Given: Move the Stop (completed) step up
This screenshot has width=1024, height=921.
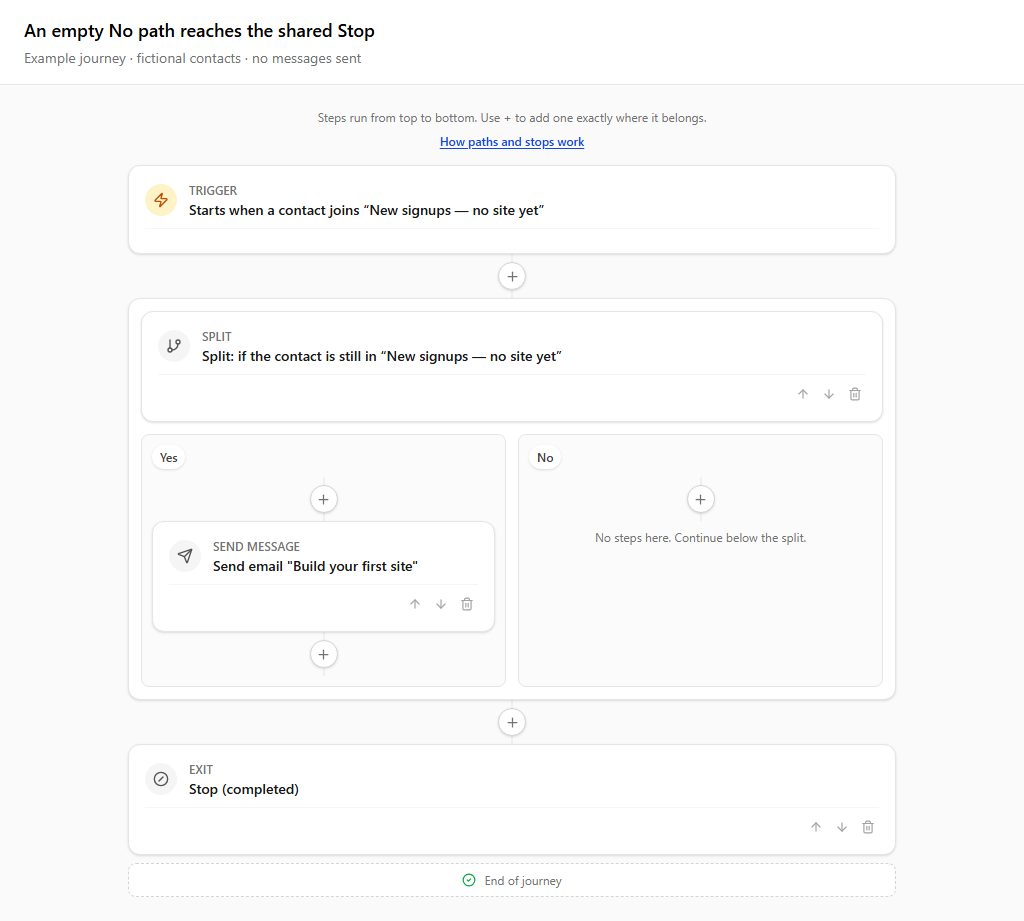Looking at the screenshot, I should [x=816, y=827].
